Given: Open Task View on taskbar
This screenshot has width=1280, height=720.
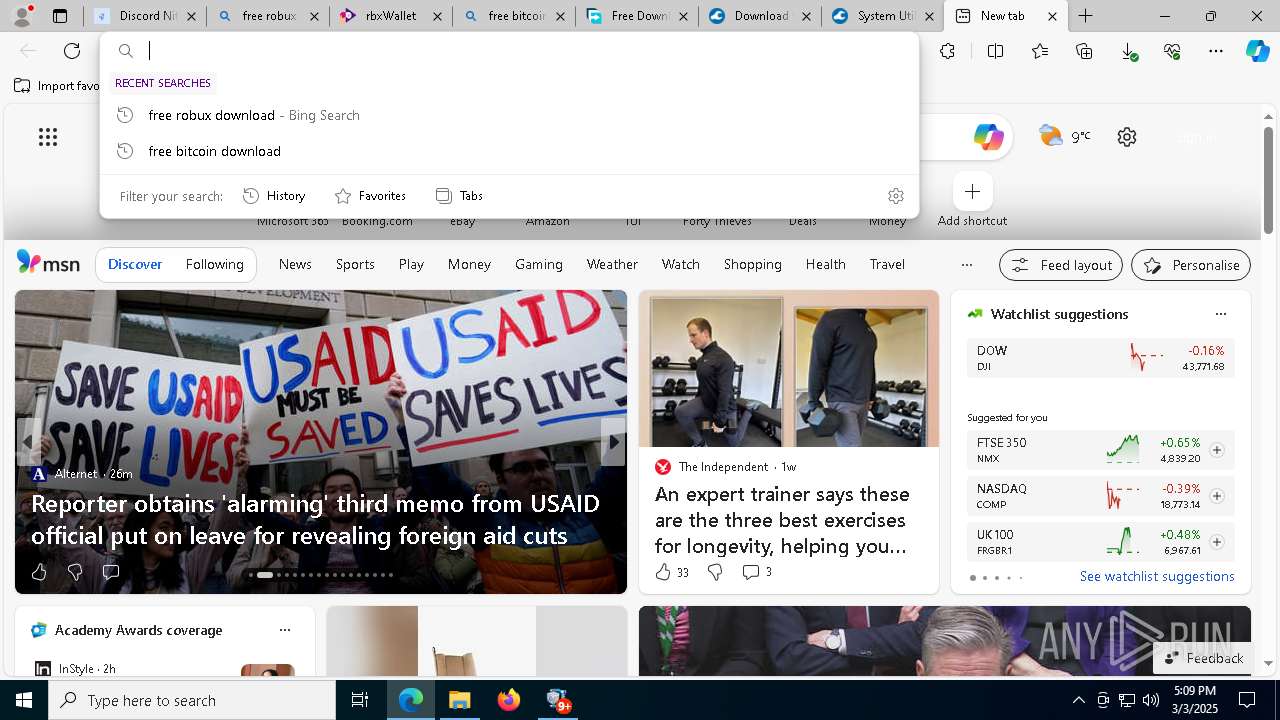Looking at the screenshot, I should click(x=360, y=700).
